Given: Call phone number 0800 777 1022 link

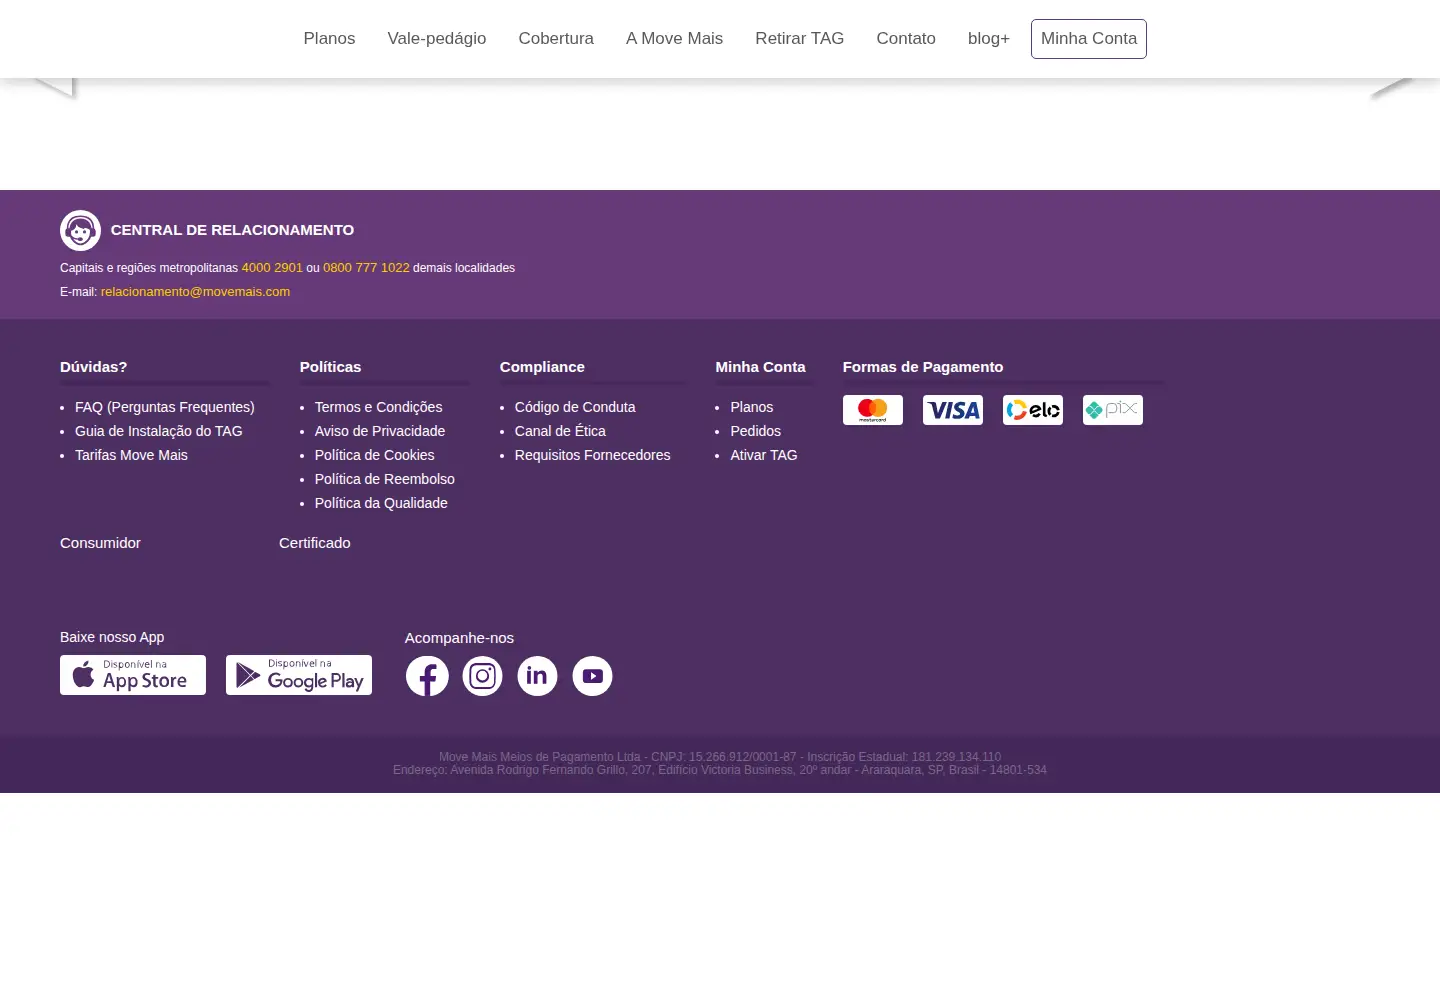Looking at the screenshot, I should point(366,268).
